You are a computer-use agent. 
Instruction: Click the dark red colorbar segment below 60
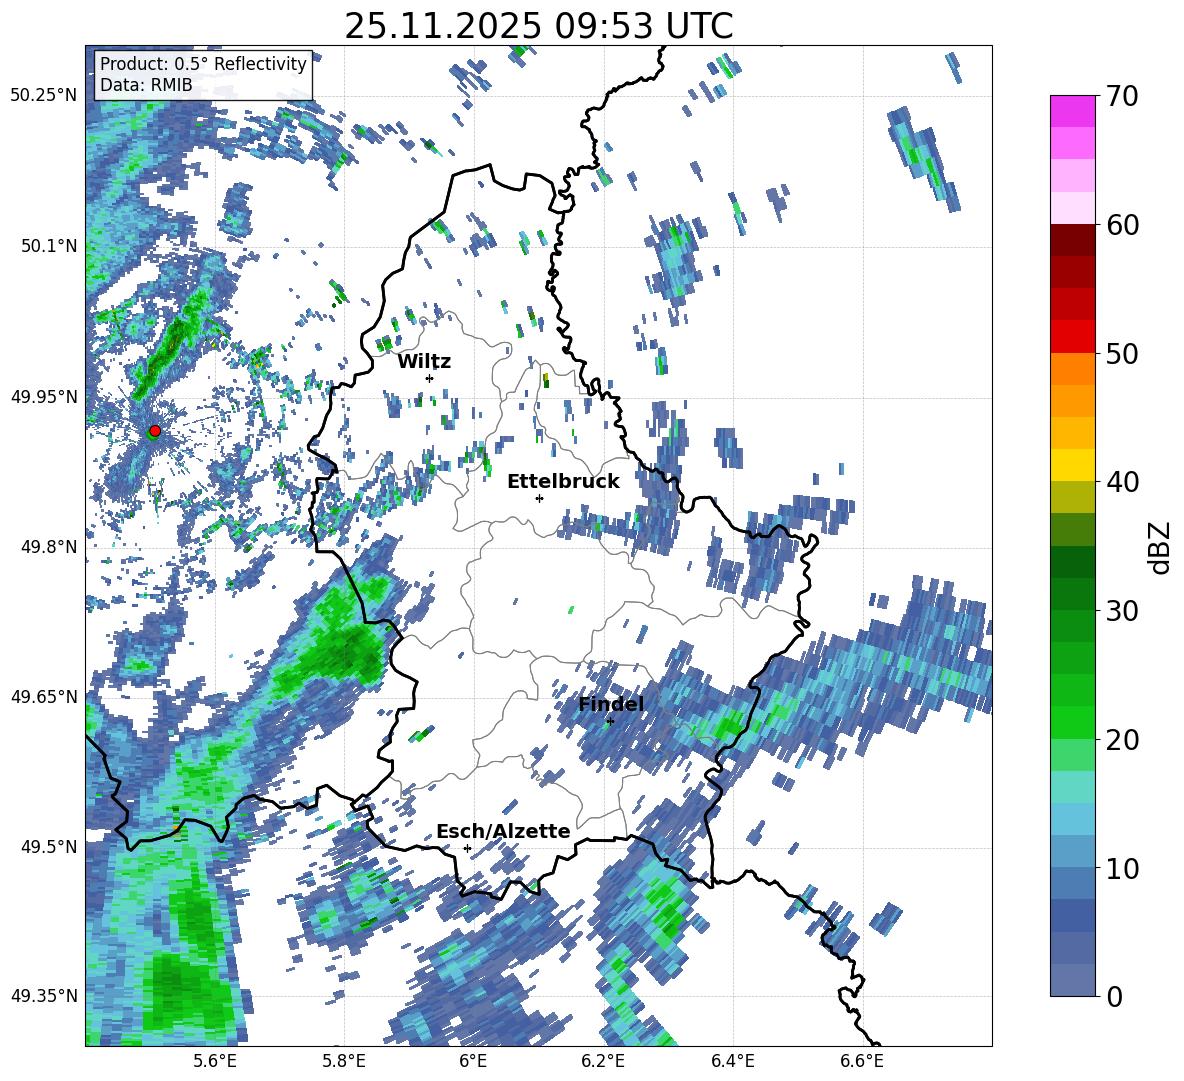pyautogui.click(x=1072, y=240)
